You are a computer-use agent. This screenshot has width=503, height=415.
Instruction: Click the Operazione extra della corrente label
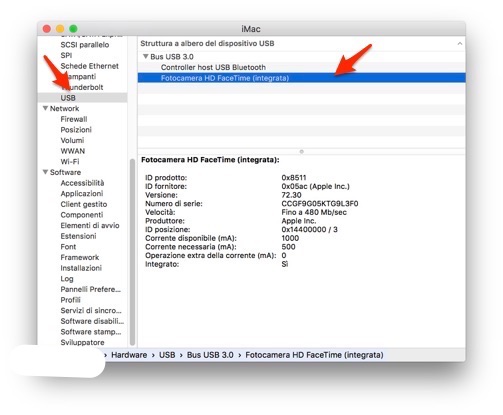click(x=211, y=256)
